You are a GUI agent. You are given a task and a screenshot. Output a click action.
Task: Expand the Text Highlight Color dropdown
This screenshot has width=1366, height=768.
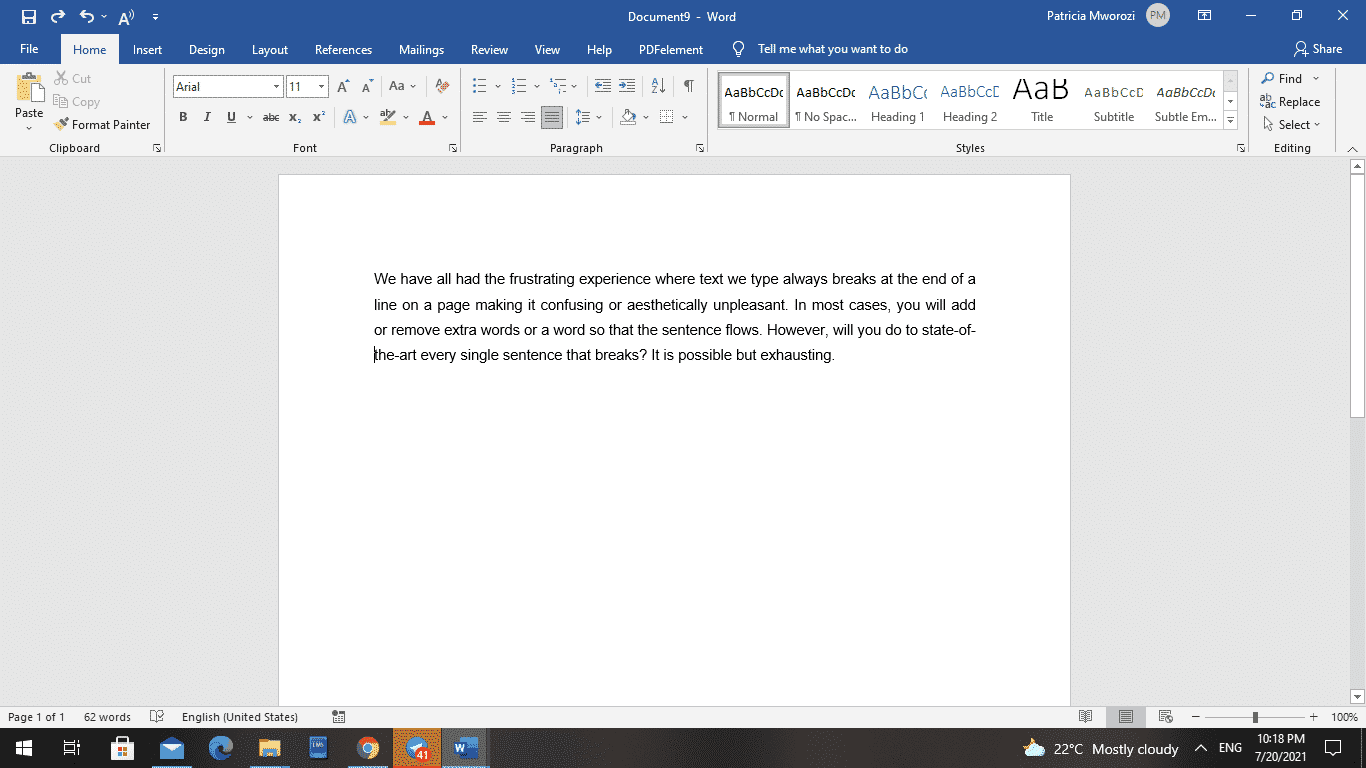click(403, 117)
